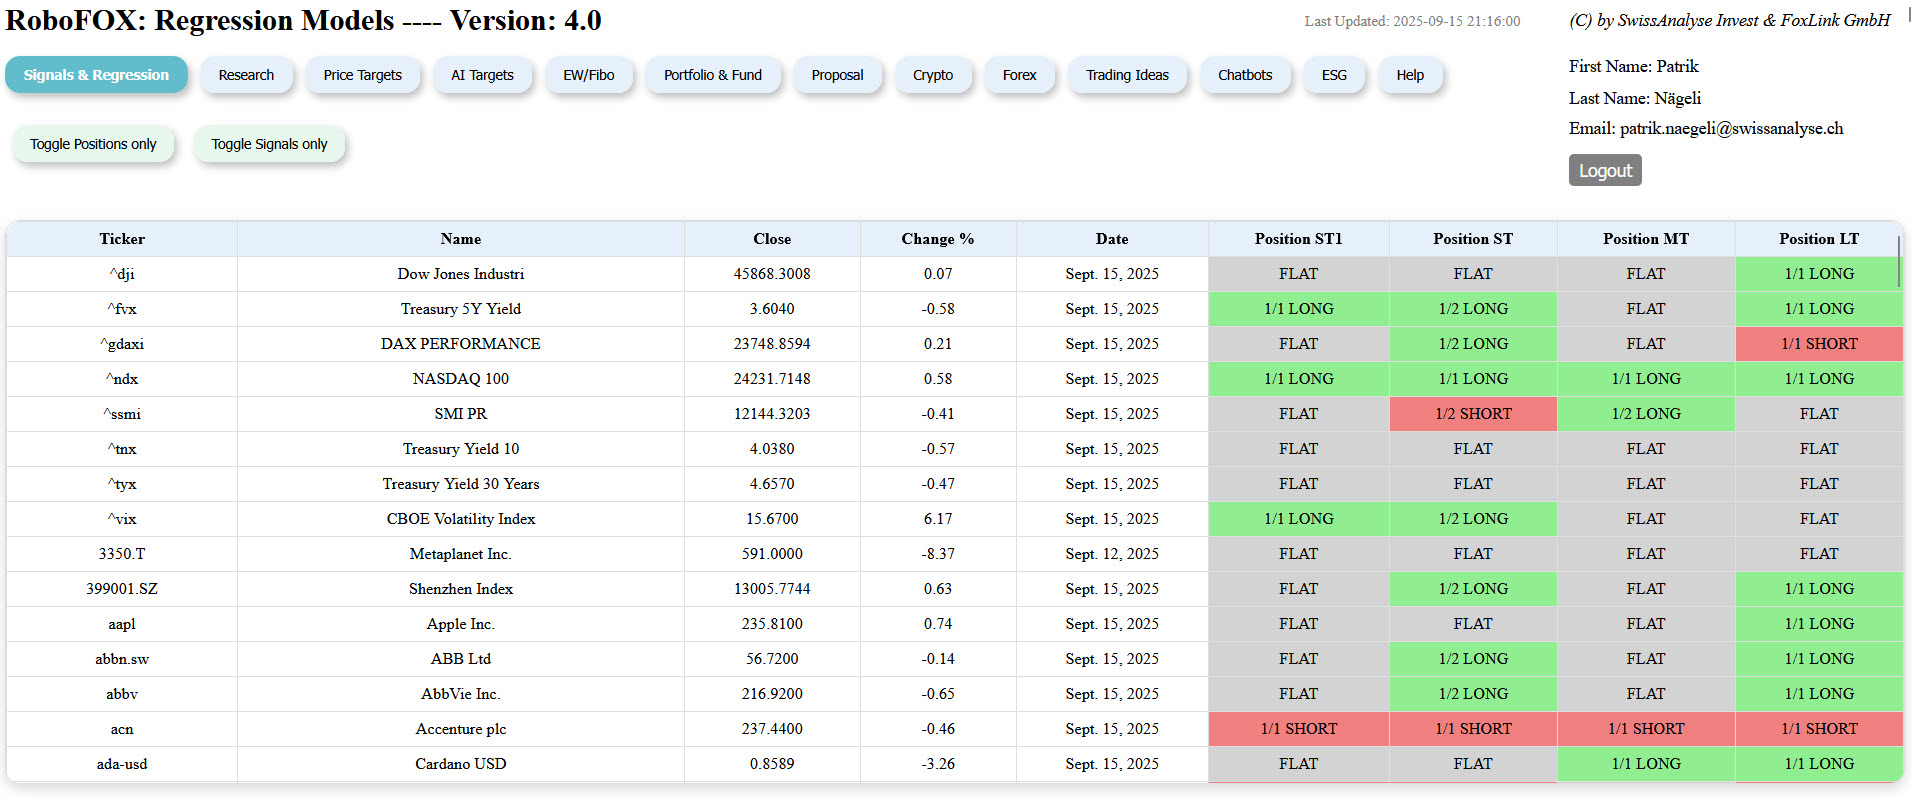Click the NASDAQ 100 name cell
The width and height of the screenshot is (1913, 798).
click(461, 379)
